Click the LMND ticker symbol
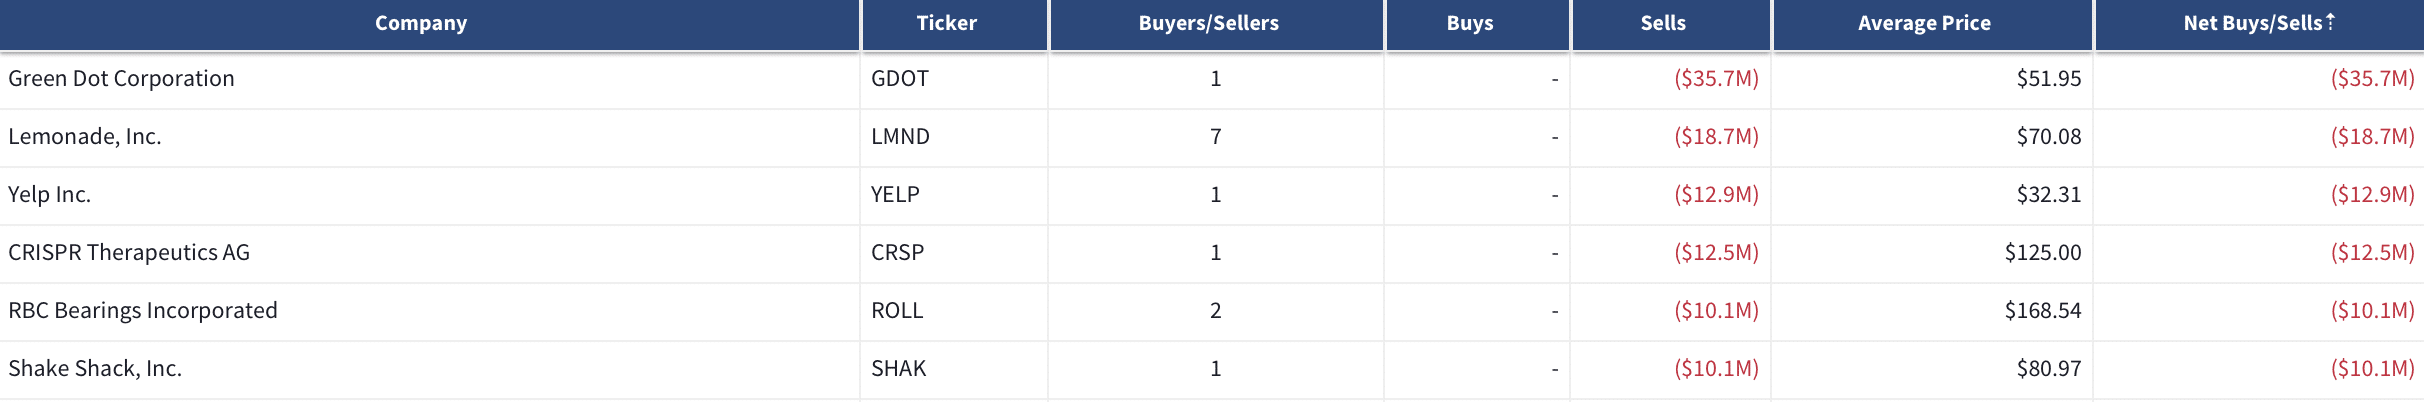The image size is (2424, 402). [x=900, y=137]
